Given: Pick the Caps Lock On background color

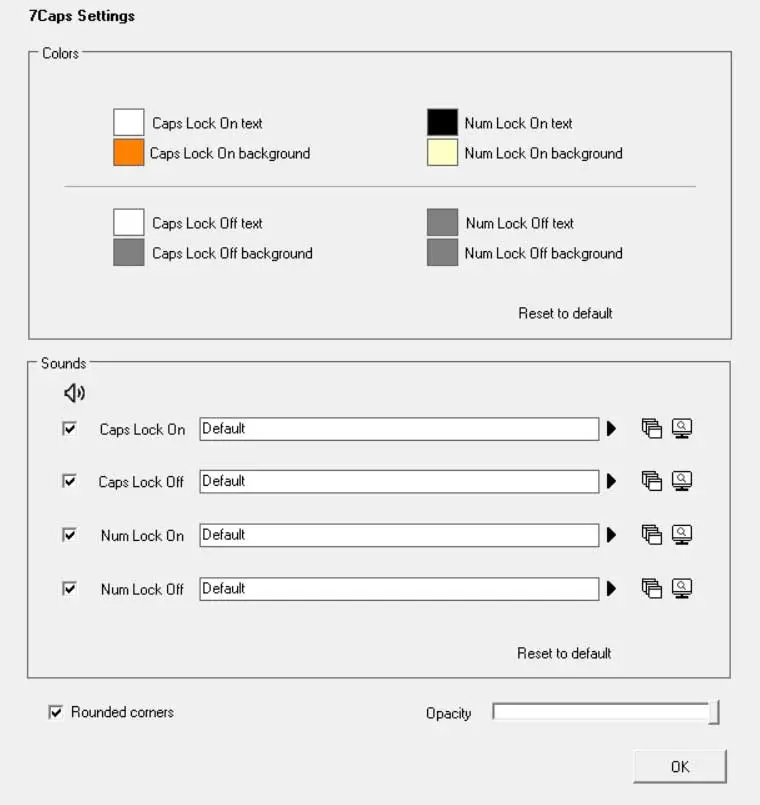Looking at the screenshot, I should point(129,153).
